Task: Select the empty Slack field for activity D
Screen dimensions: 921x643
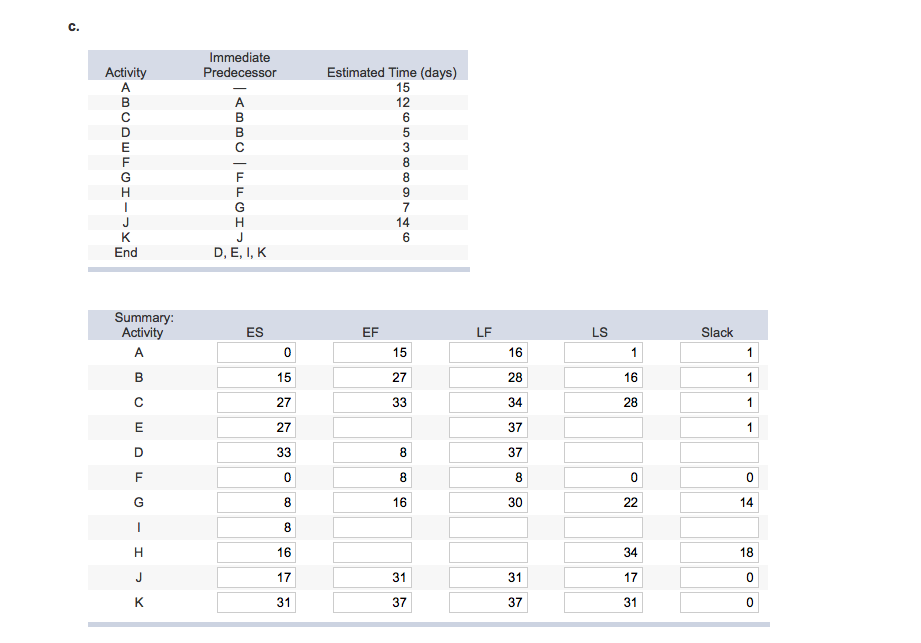Action: pos(719,452)
